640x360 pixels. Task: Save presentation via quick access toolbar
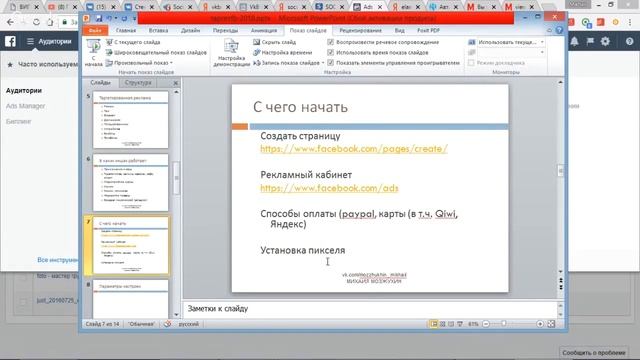pyautogui.click(x=99, y=19)
